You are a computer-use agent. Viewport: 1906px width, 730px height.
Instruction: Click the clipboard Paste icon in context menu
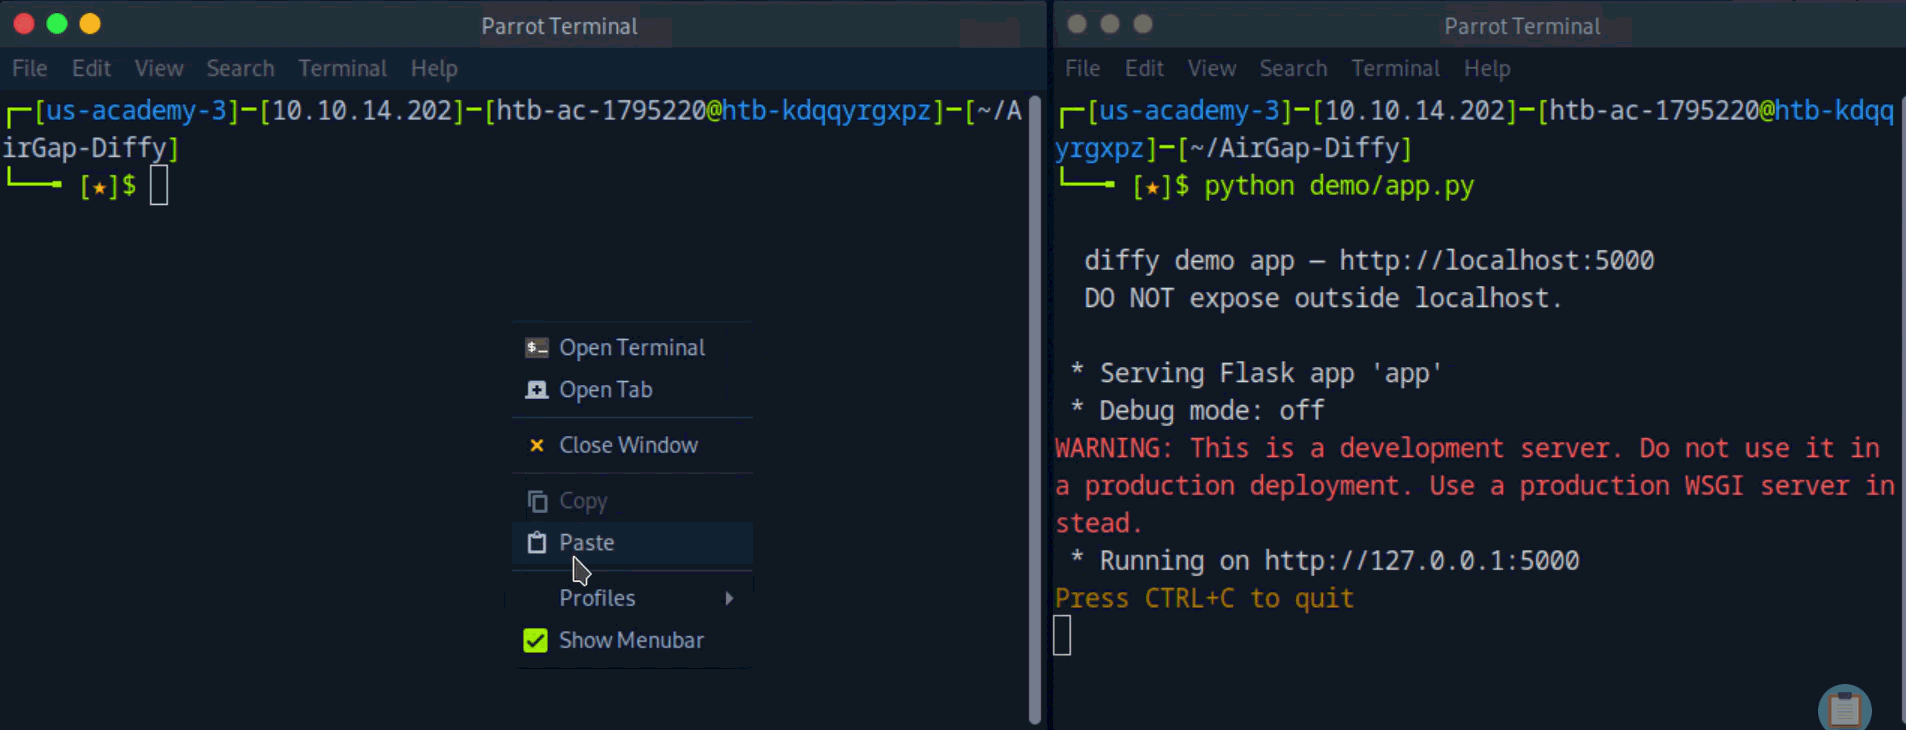(537, 543)
